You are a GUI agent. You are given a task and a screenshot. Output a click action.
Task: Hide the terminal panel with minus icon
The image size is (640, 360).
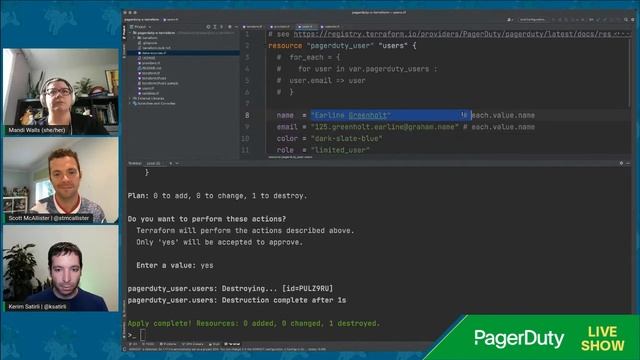(x=628, y=163)
